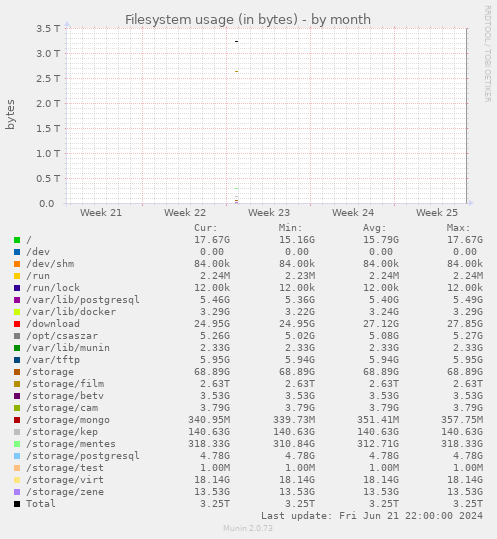This screenshot has height=539, width=497.
Task: Select the /storage/betv legend label
Action: pyautogui.click(x=65, y=396)
